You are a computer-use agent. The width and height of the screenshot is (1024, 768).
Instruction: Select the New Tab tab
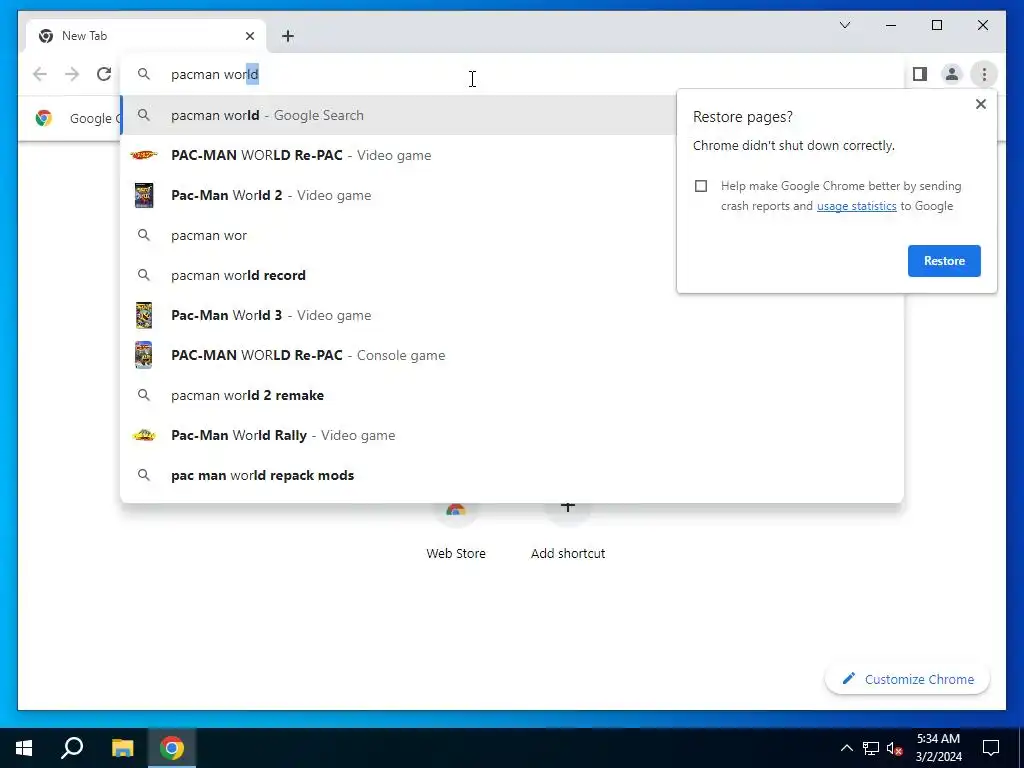(146, 36)
